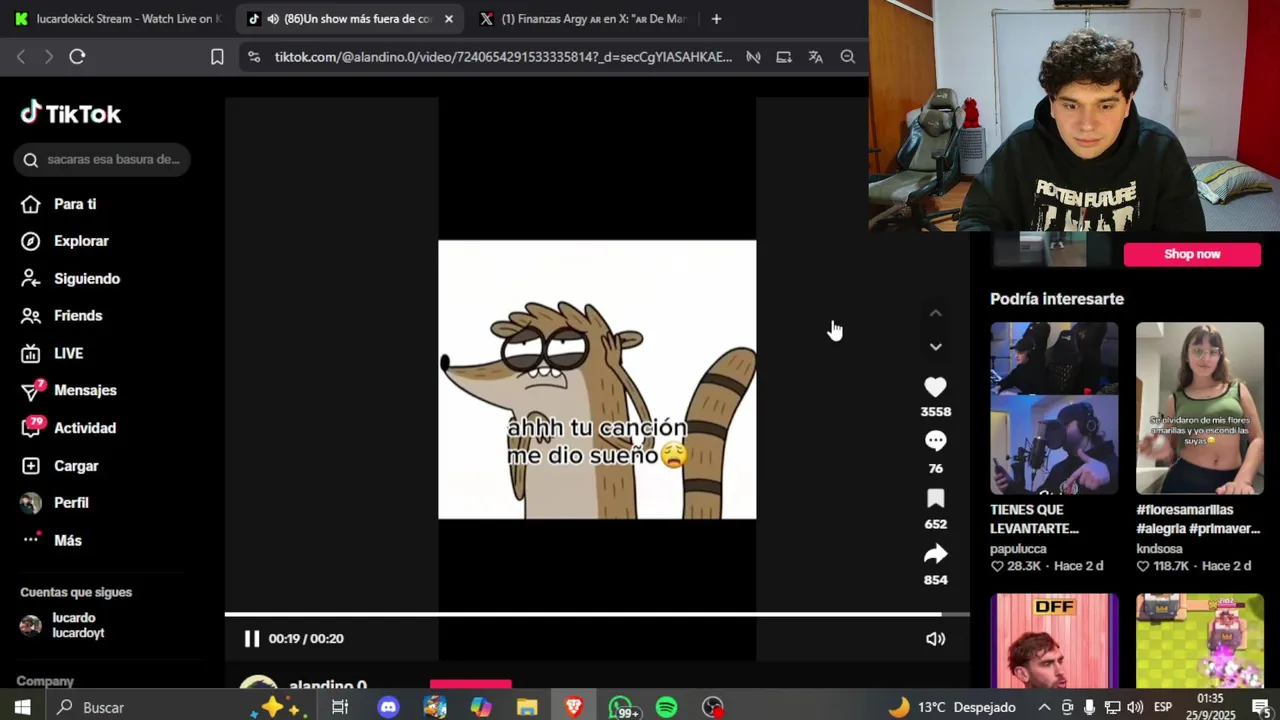Click the Brave shields-off icon in address bar
This screenshot has width=1280, height=720.
click(x=753, y=57)
